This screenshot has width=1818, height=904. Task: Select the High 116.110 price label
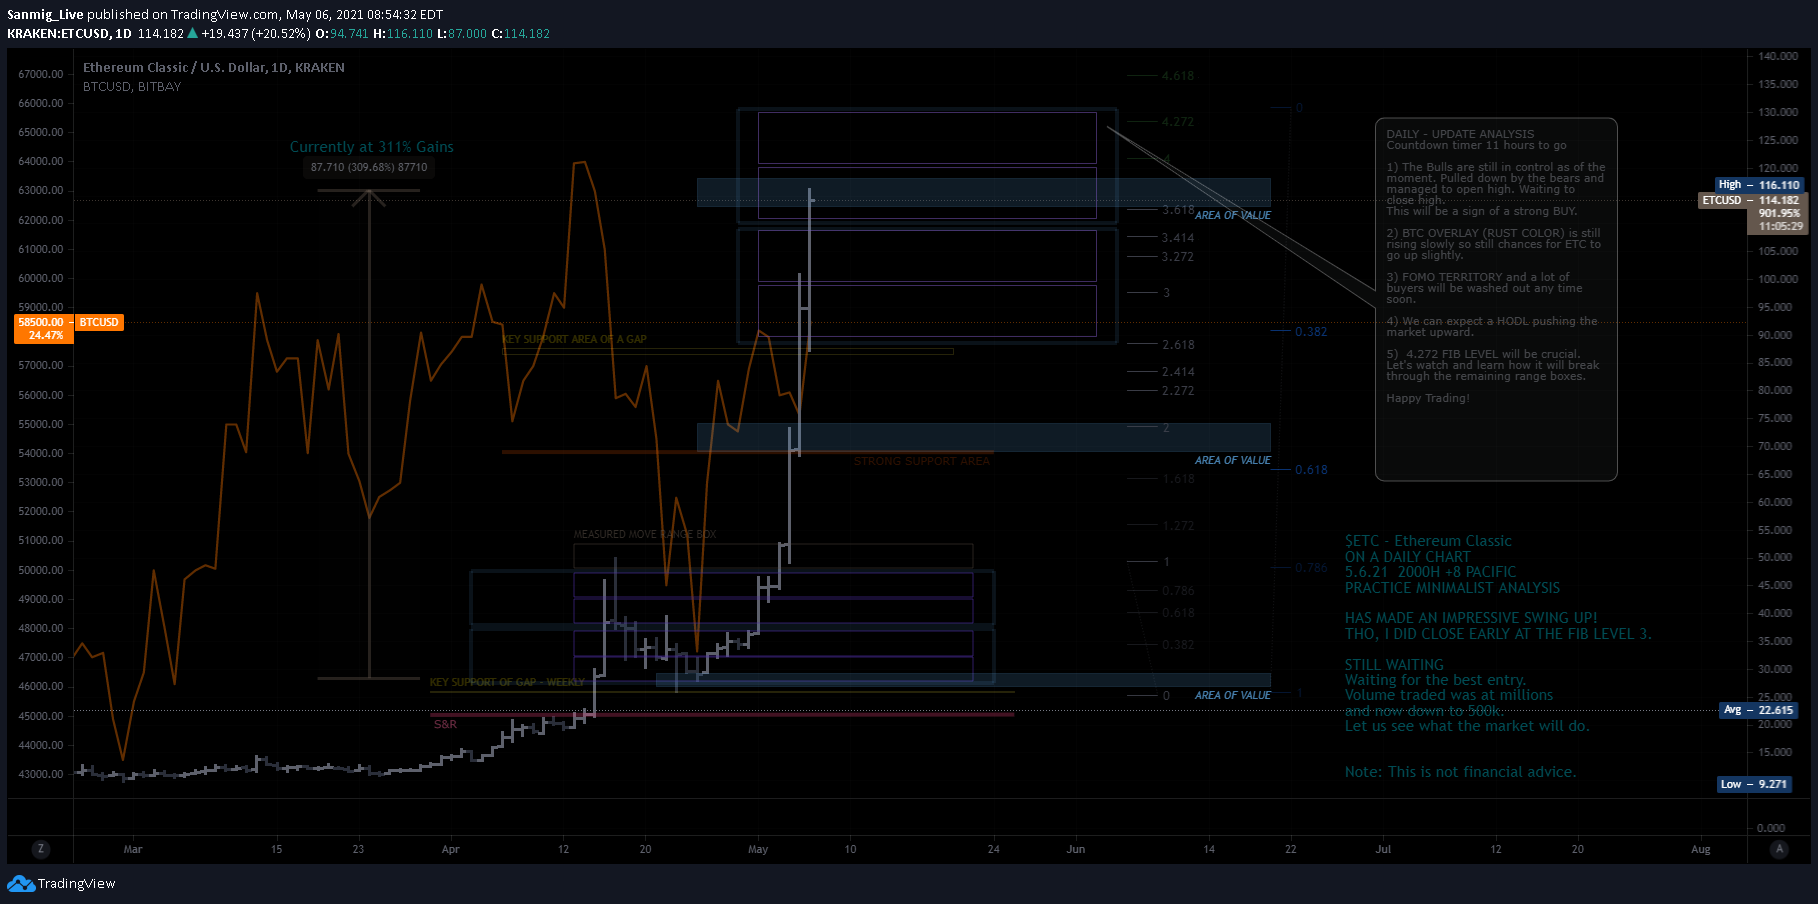(x=1760, y=185)
